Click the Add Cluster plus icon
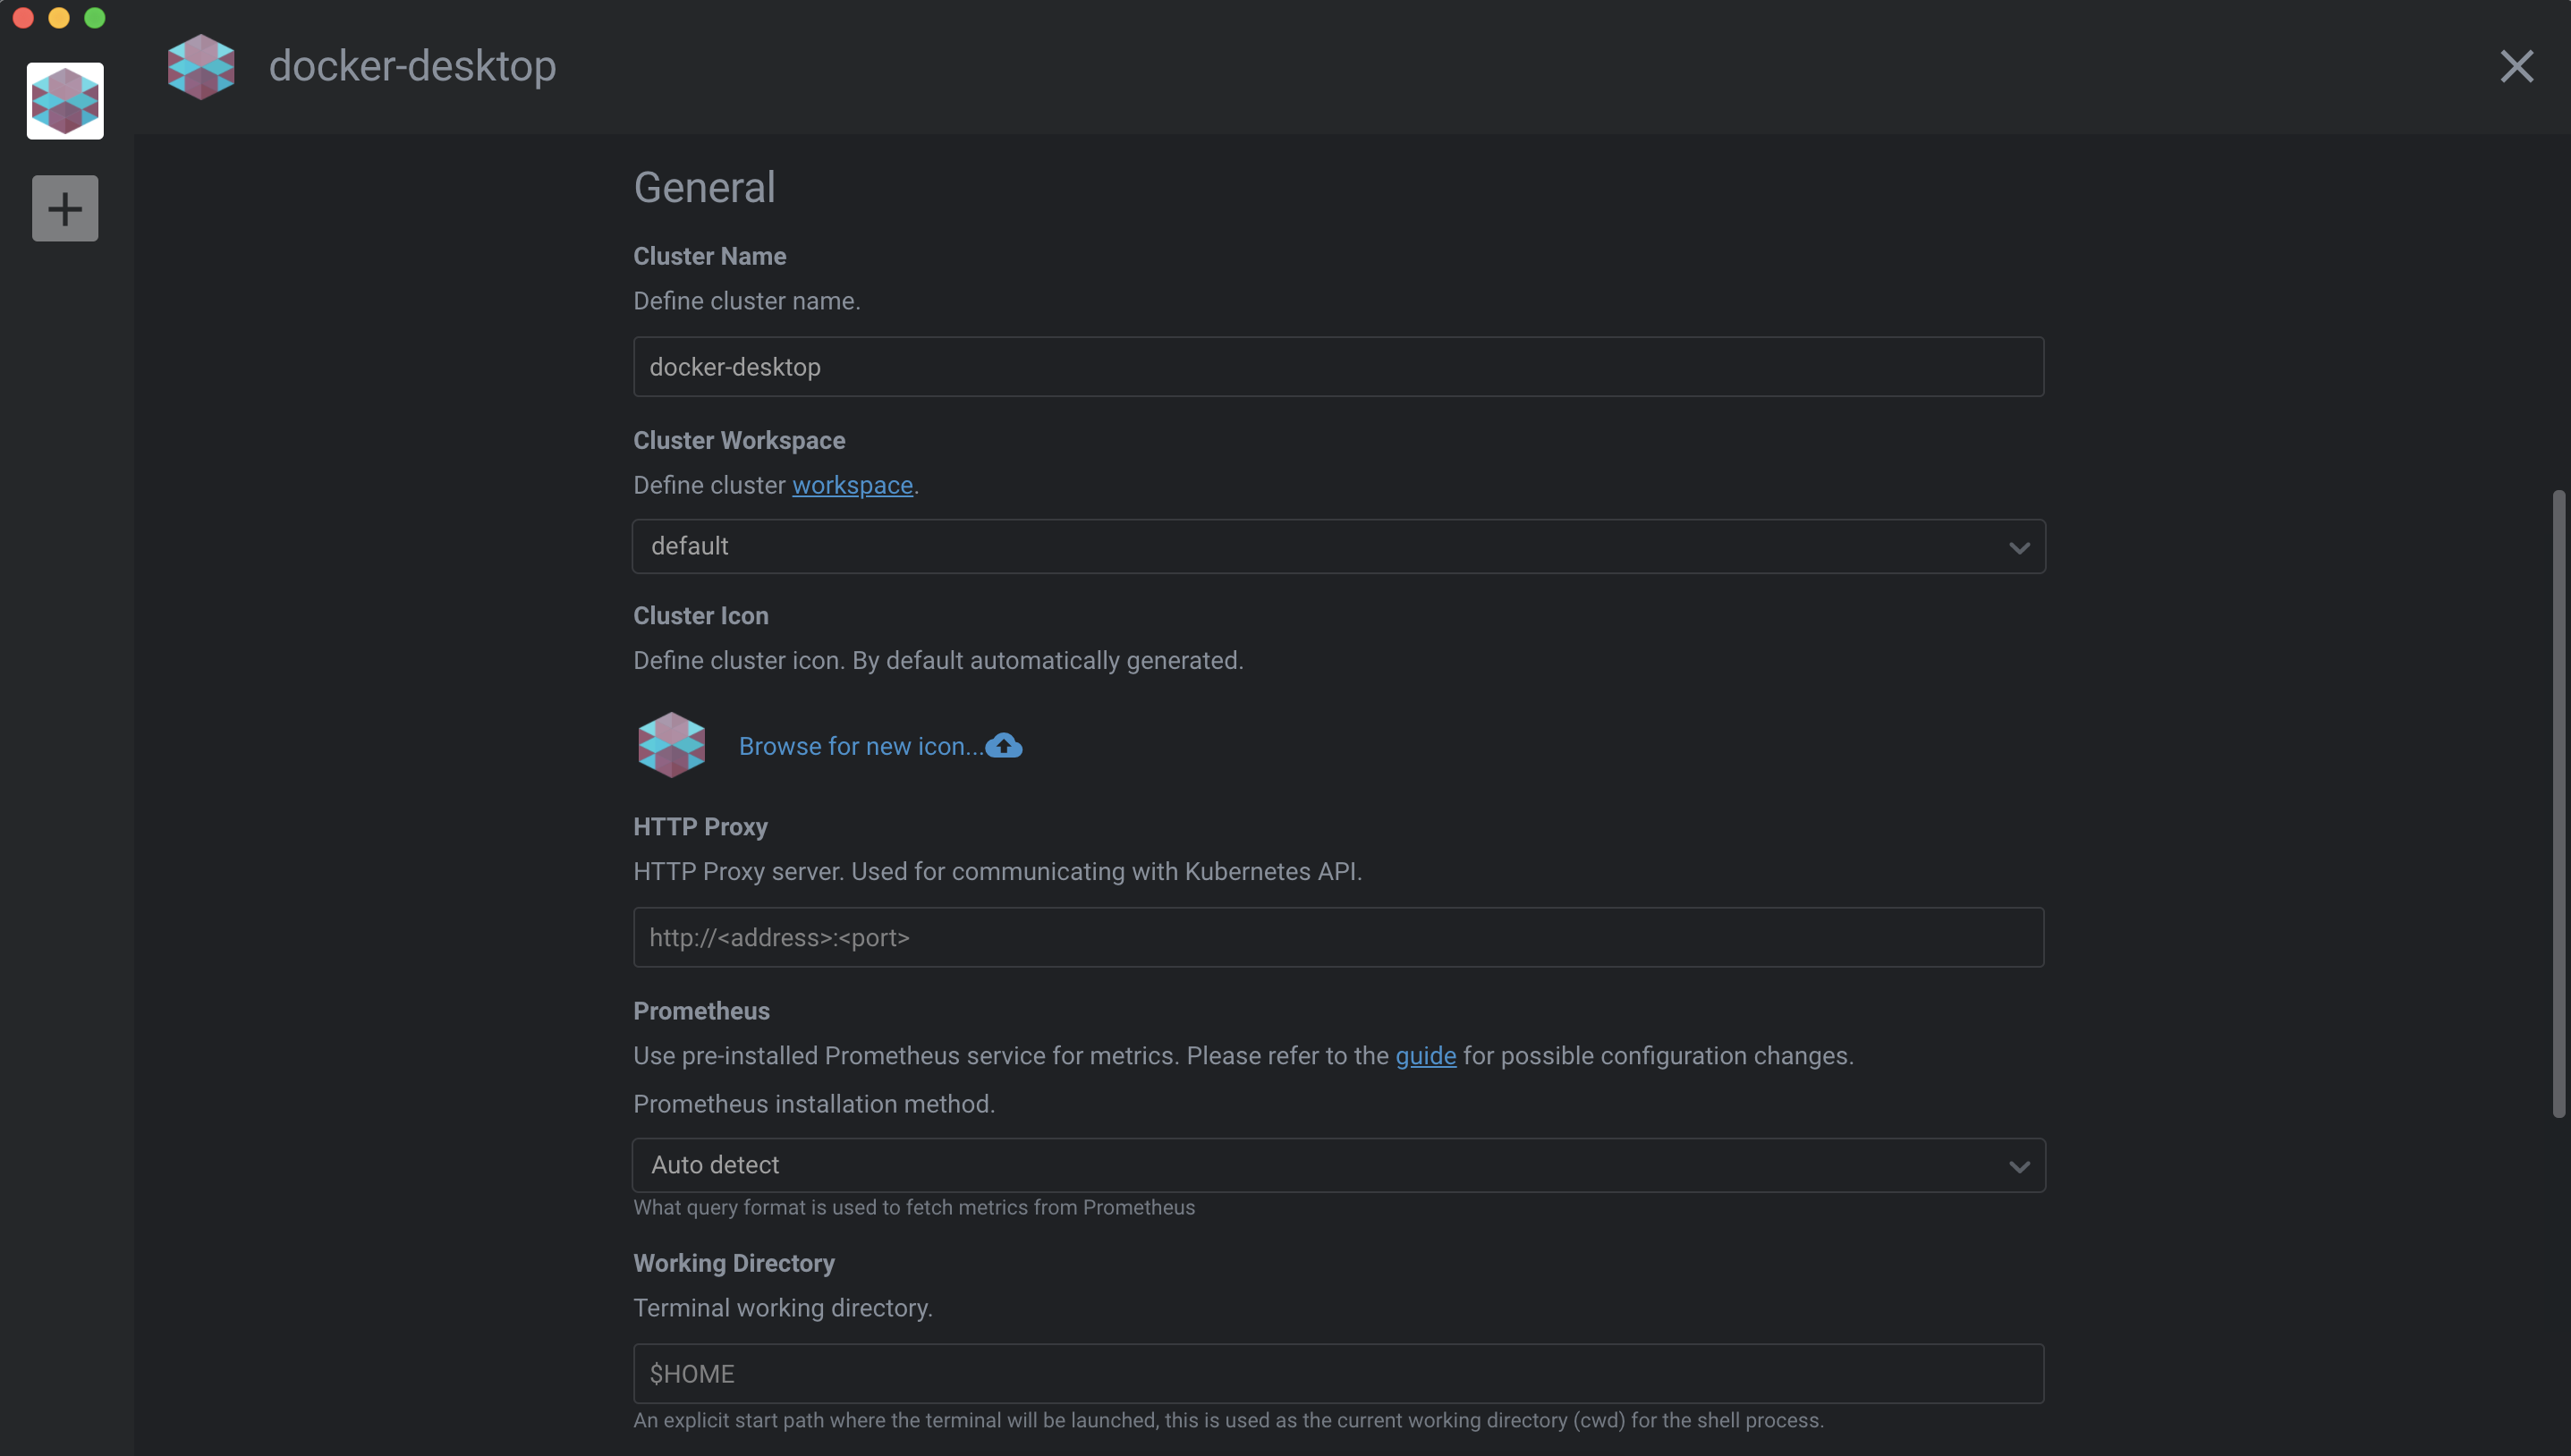2571x1456 pixels. tap(64, 207)
